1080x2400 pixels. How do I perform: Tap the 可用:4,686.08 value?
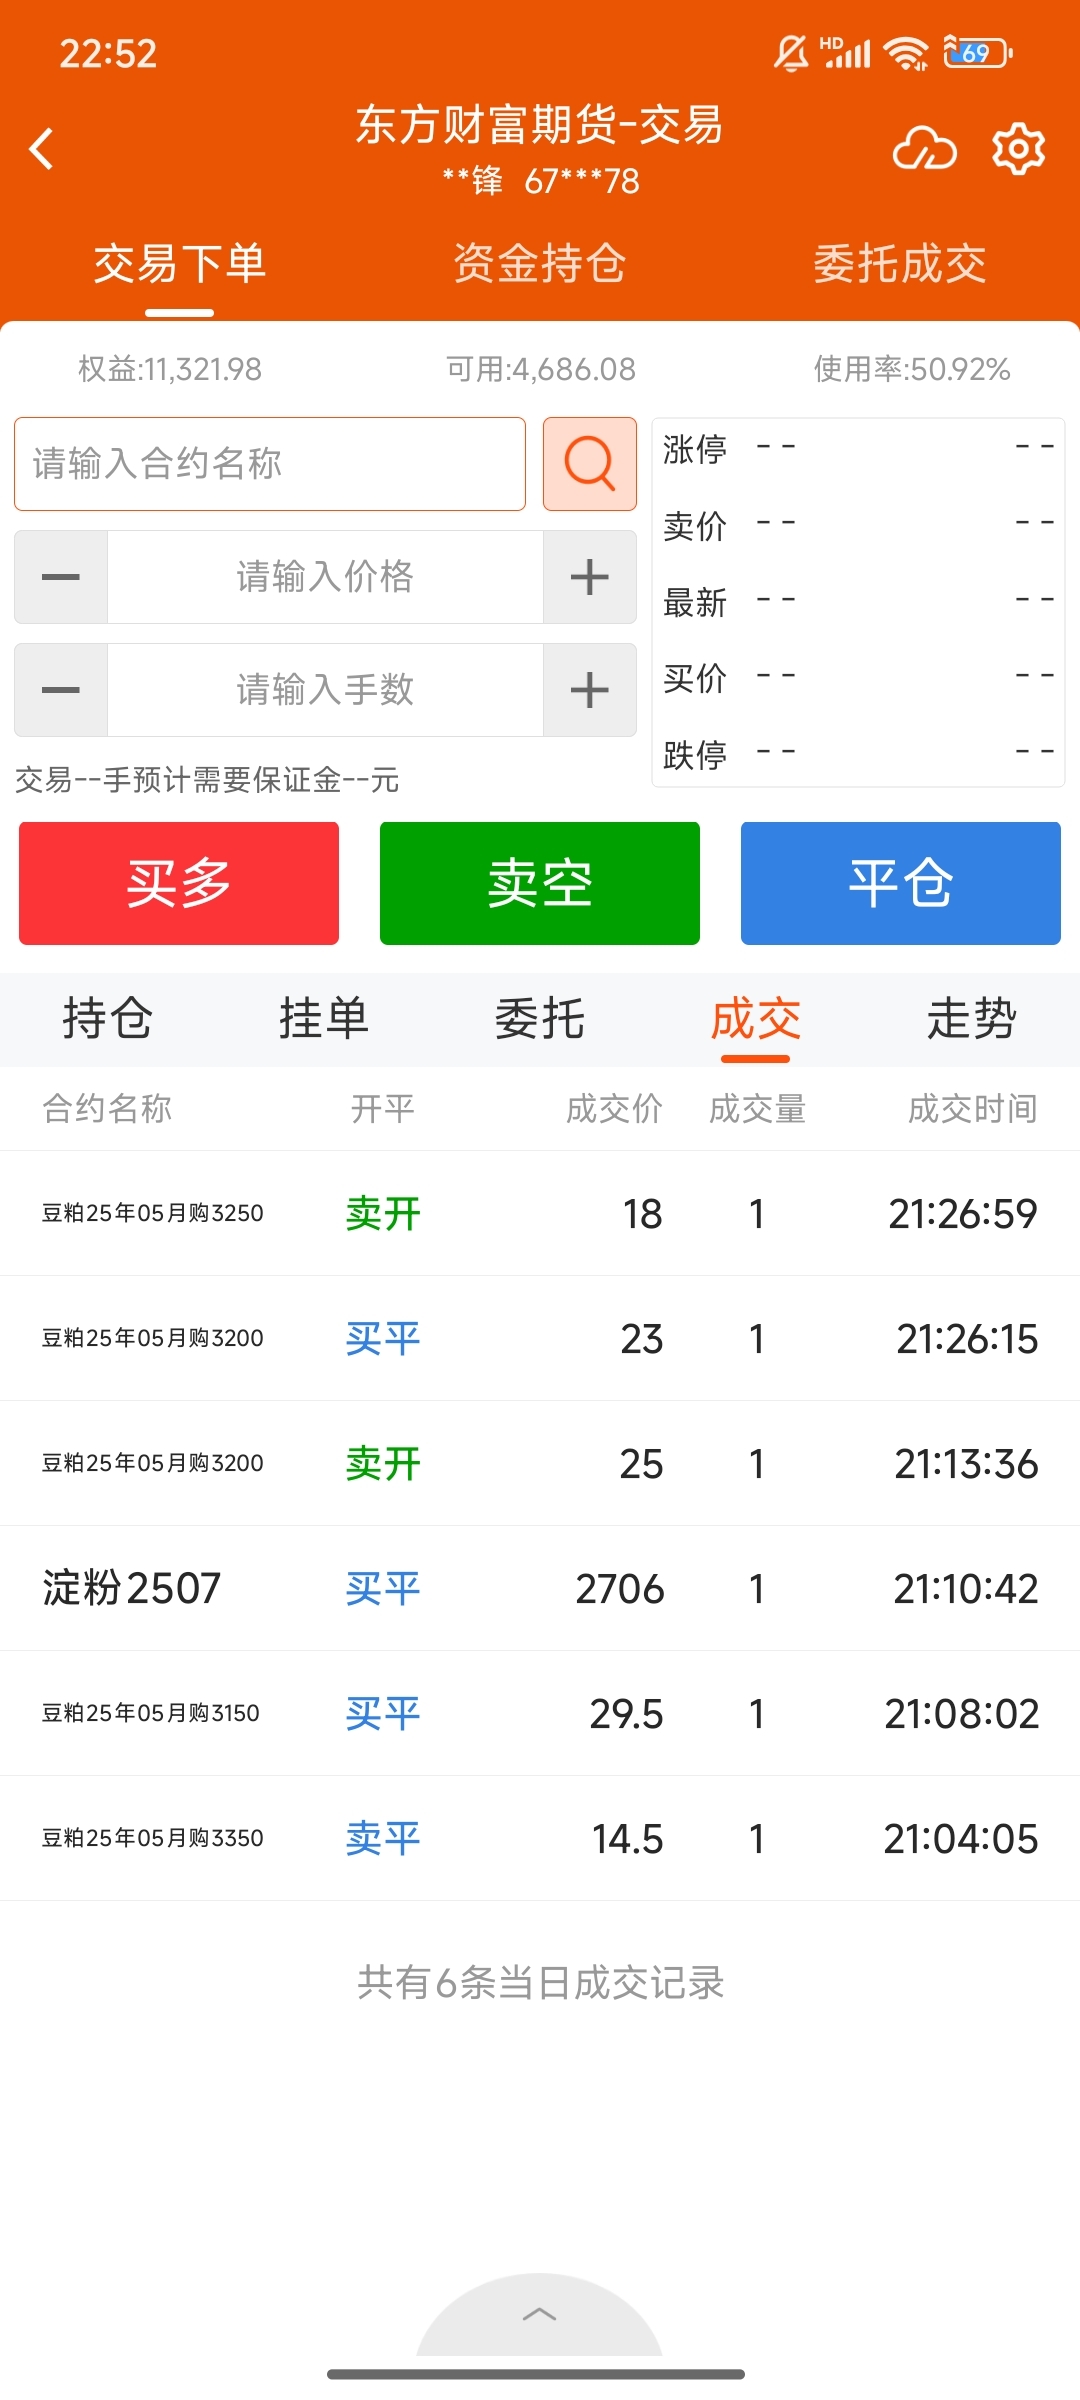pos(541,369)
